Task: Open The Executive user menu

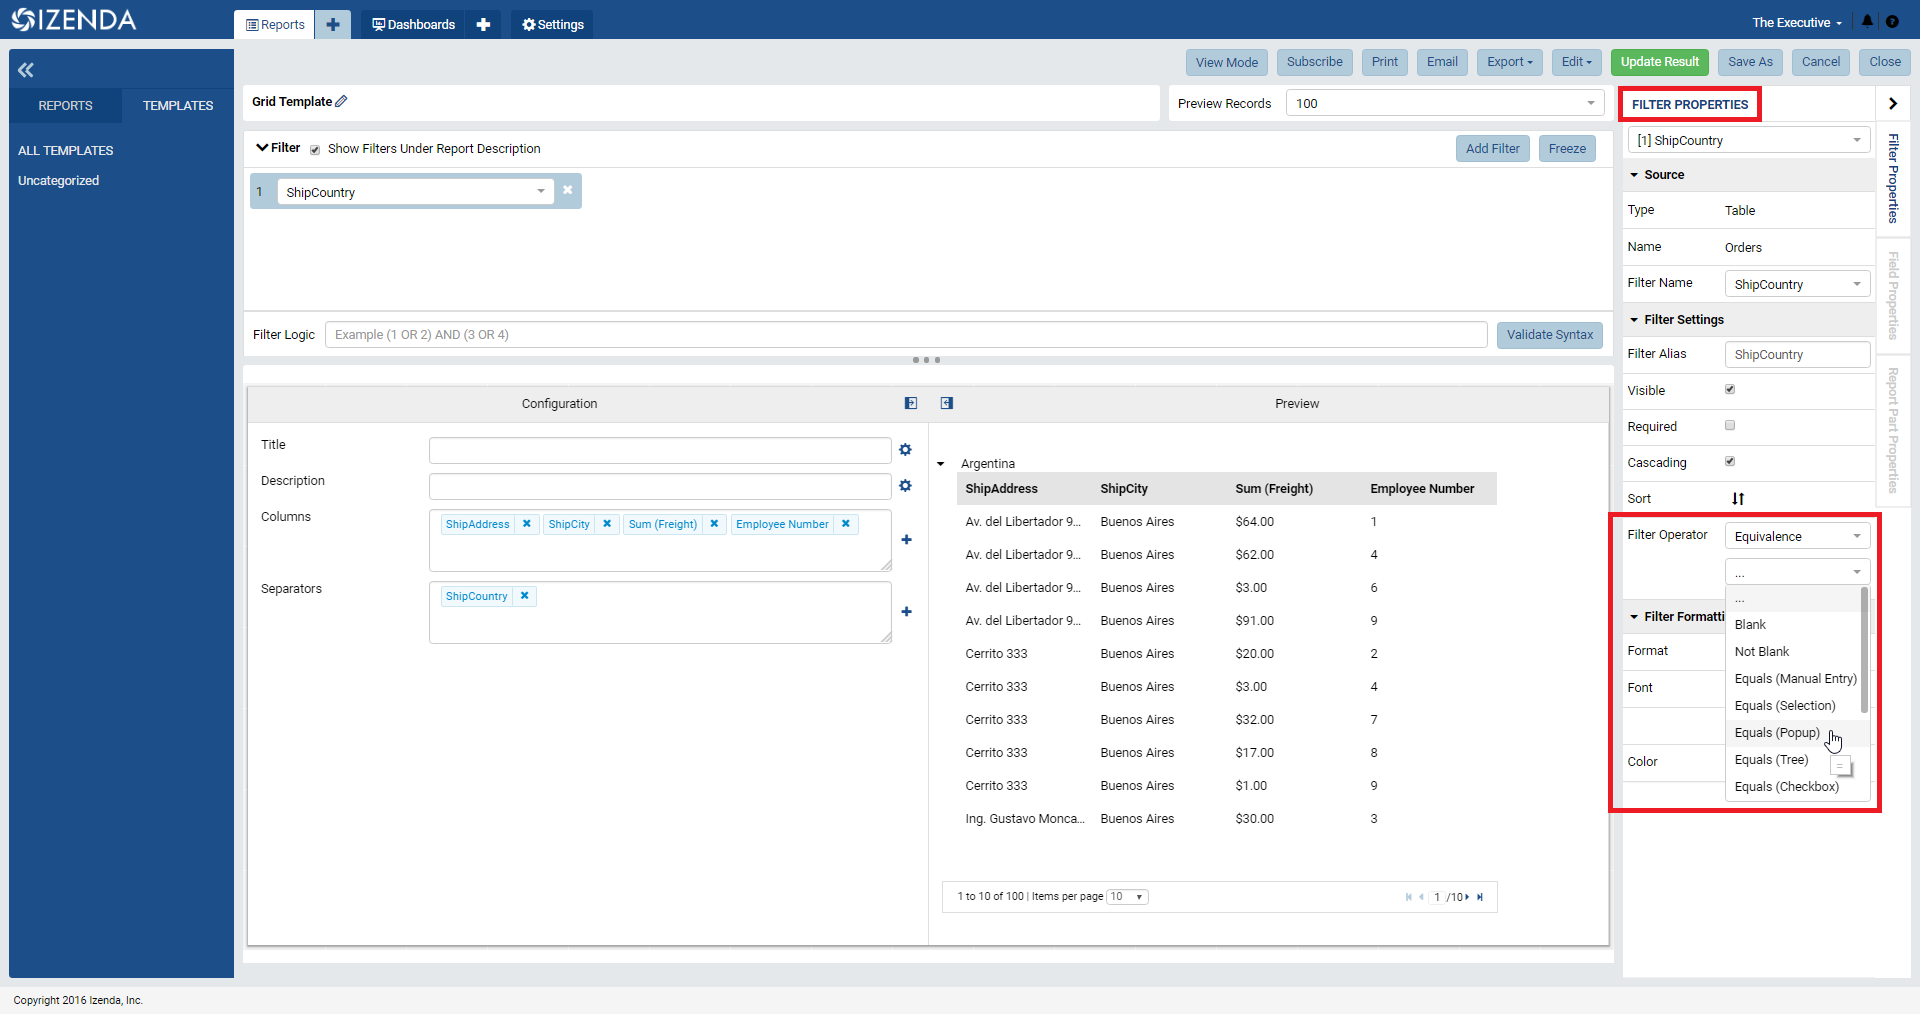Action: (1796, 22)
